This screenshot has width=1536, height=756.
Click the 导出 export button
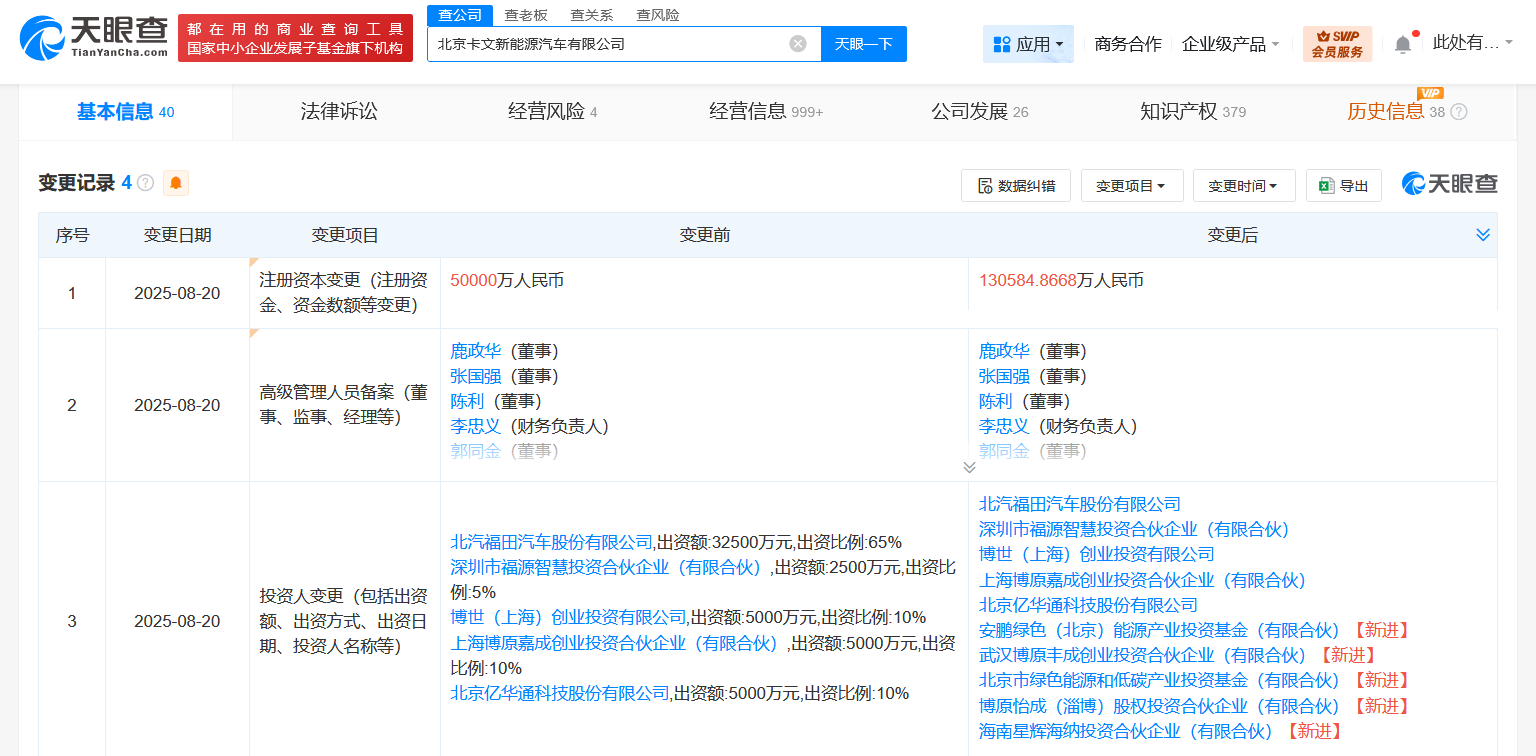click(x=1344, y=185)
